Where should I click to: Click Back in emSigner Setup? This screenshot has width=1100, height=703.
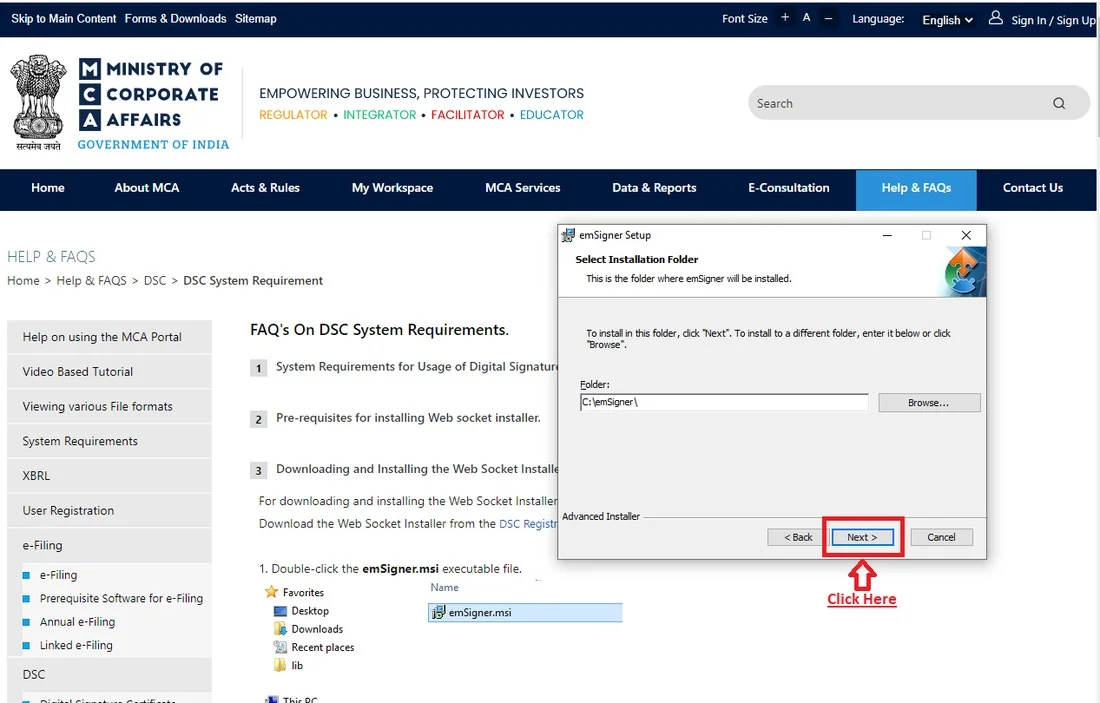coord(798,537)
